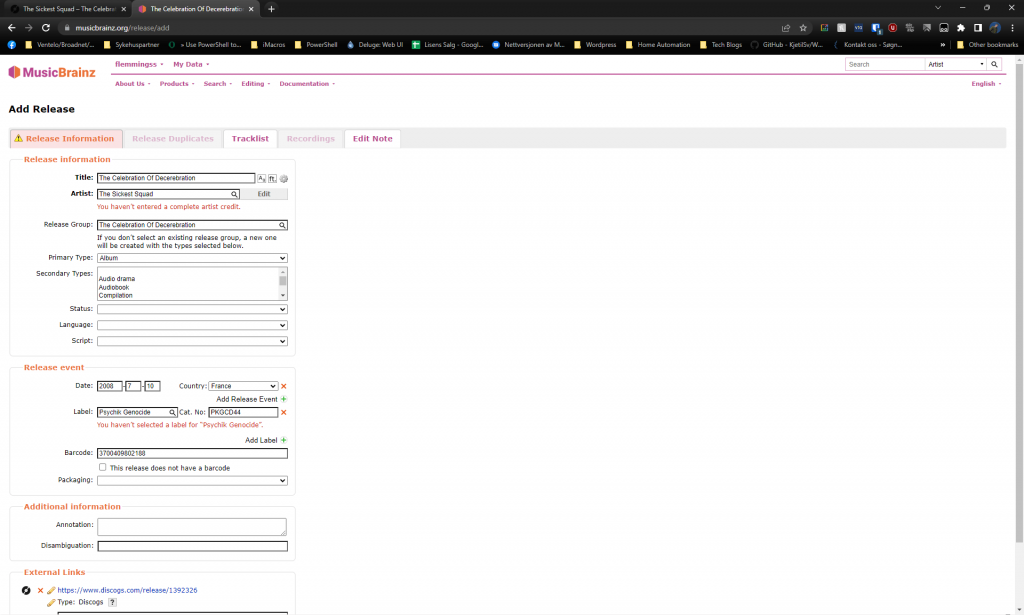Click into the Barcode input field
This screenshot has width=1024, height=615.
pyautogui.click(x=192, y=453)
